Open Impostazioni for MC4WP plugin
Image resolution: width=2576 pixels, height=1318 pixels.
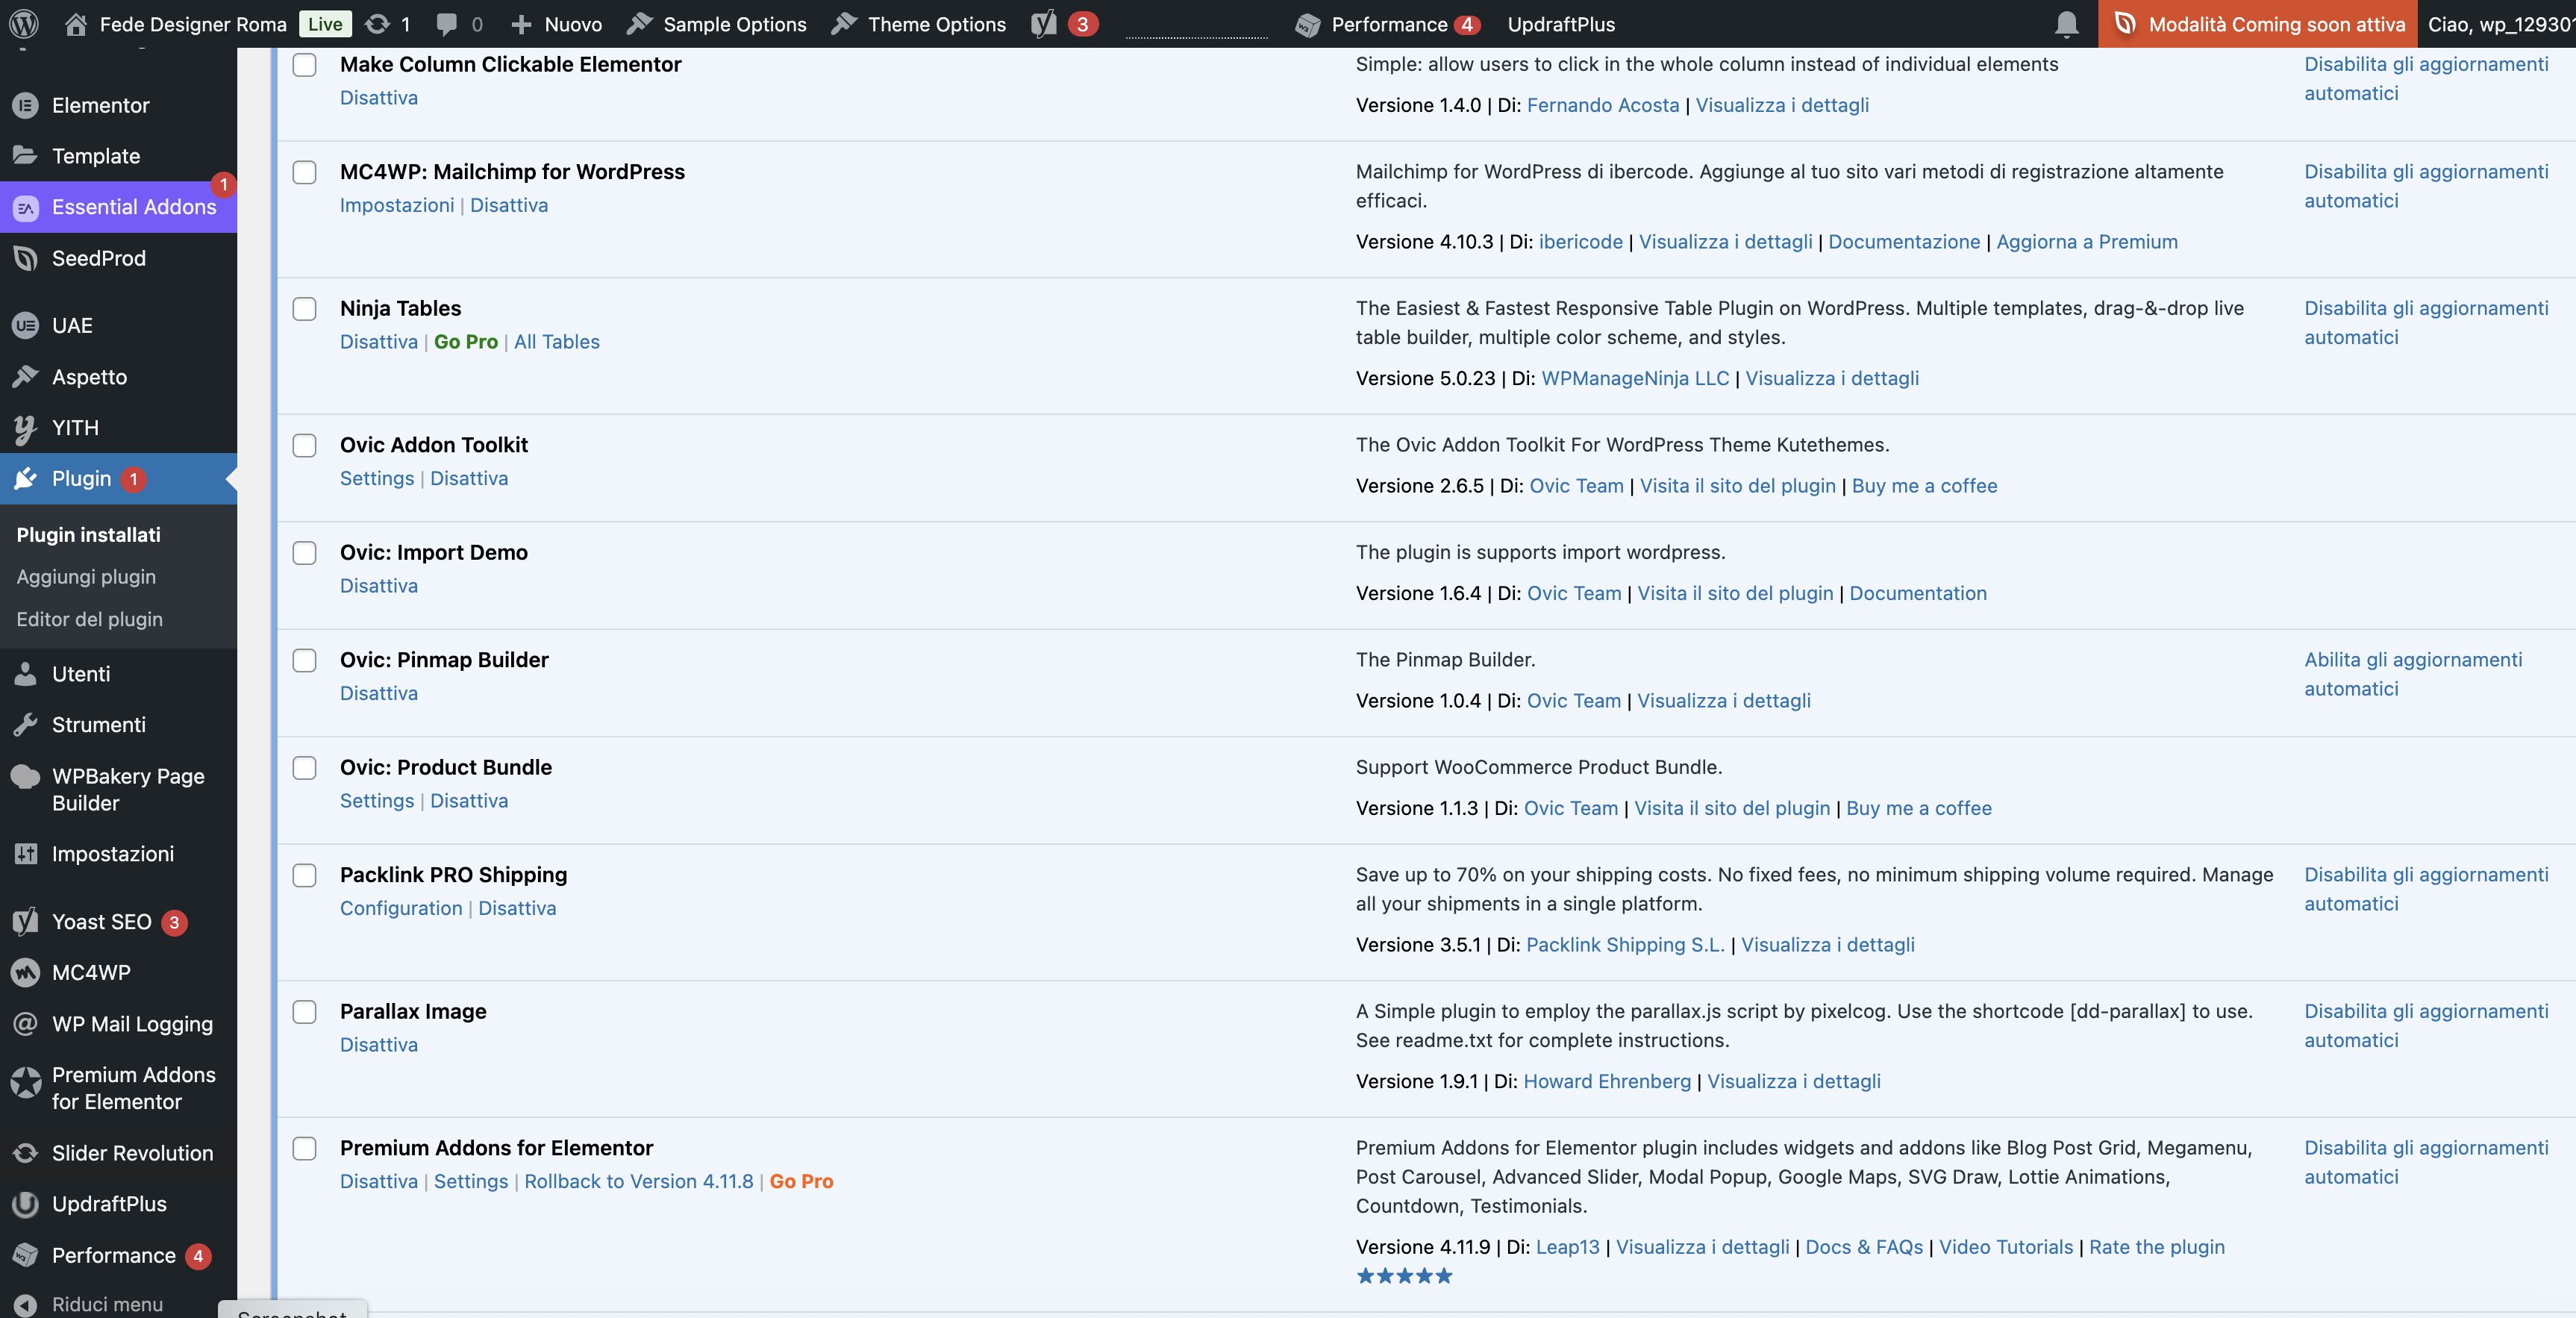(397, 205)
